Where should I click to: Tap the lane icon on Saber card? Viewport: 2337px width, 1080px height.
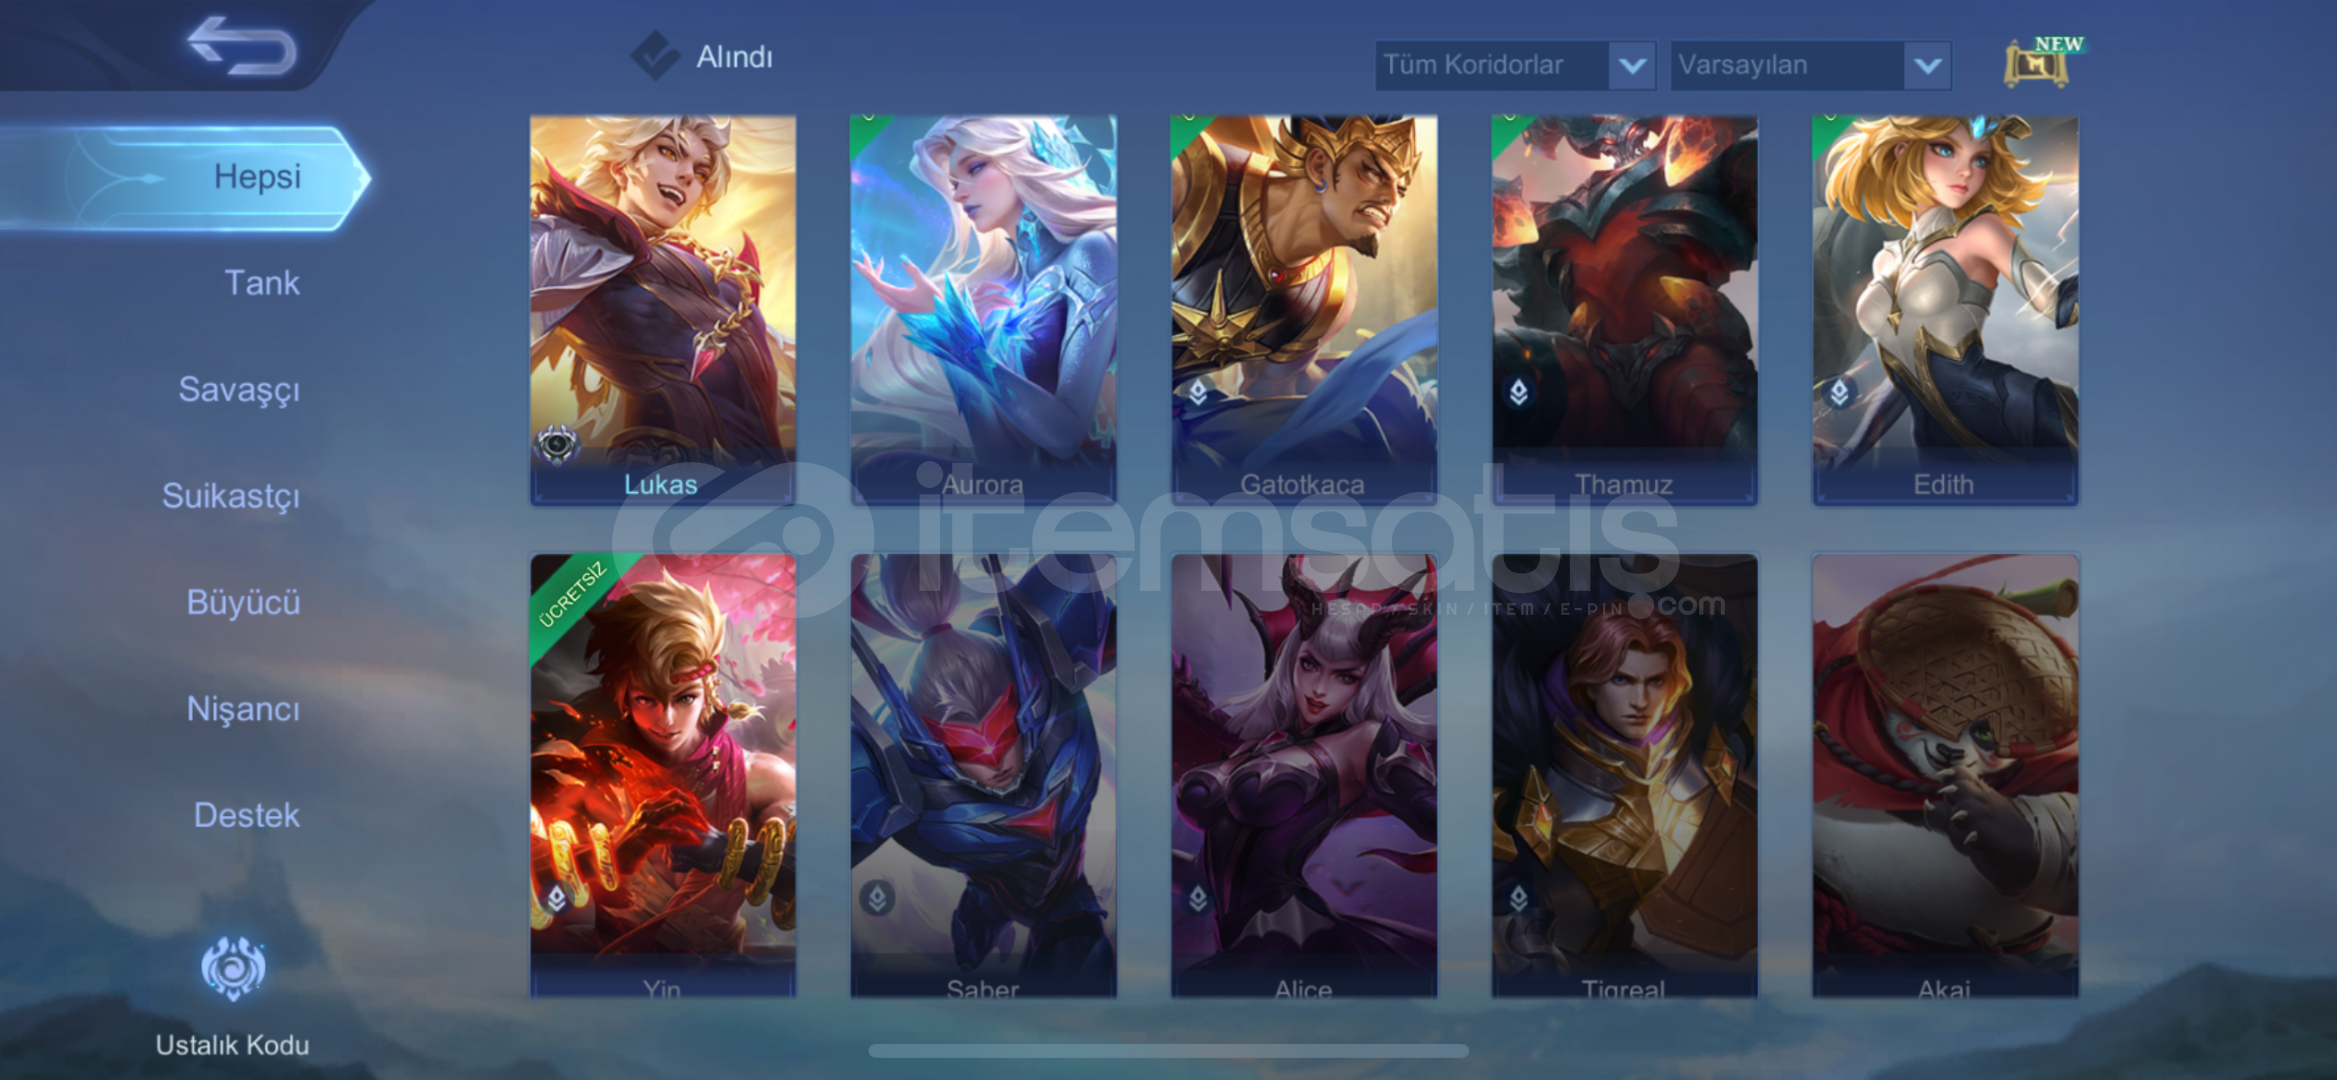[x=877, y=898]
